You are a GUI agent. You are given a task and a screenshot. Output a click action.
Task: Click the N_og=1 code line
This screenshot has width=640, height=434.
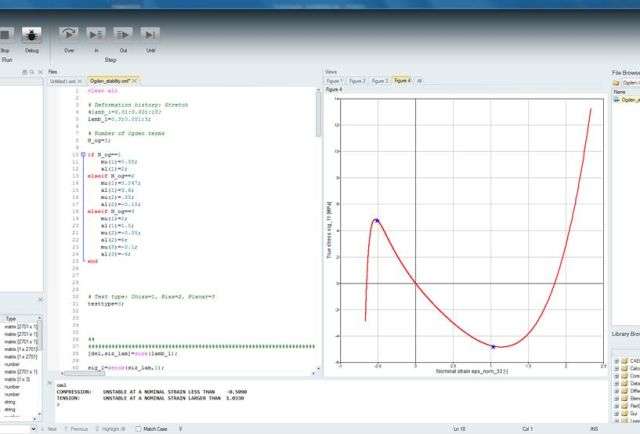tap(99, 140)
